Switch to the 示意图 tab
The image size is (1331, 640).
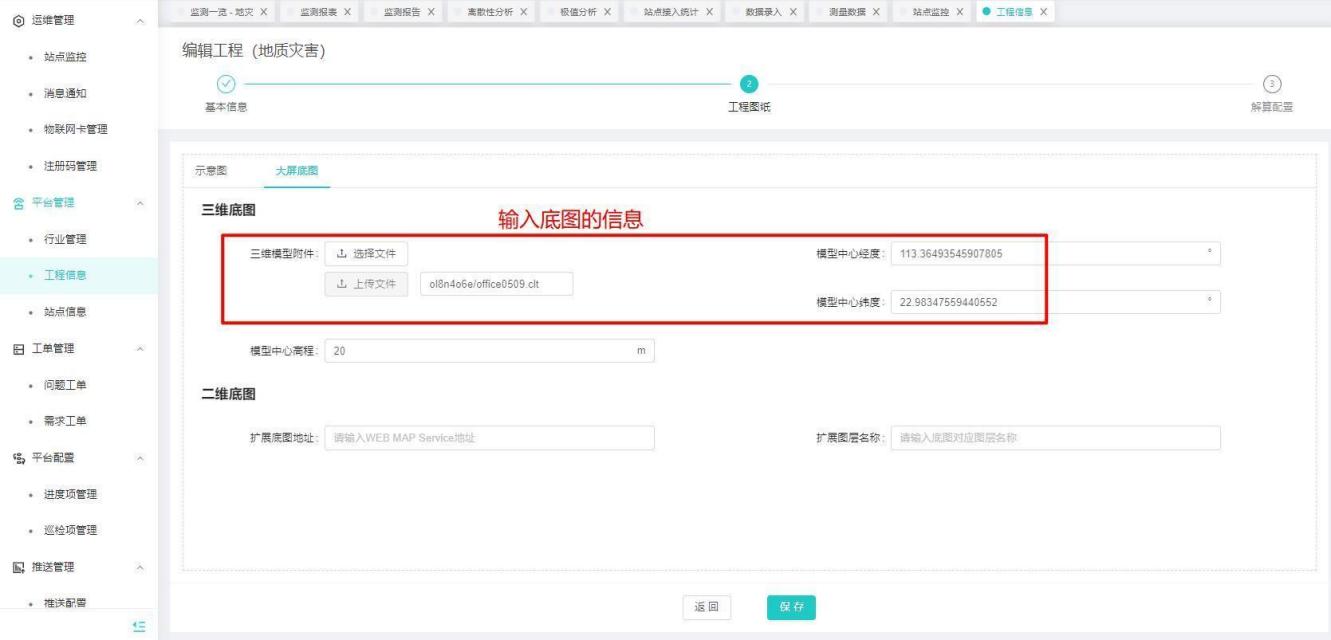(x=211, y=171)
